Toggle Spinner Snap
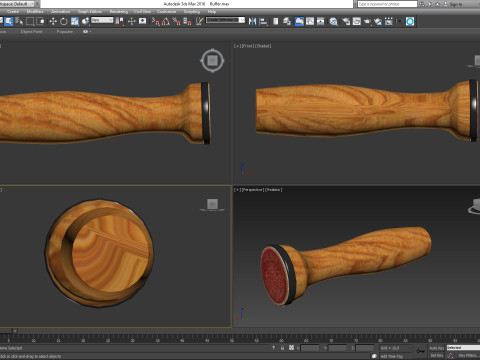 point(187,21)
